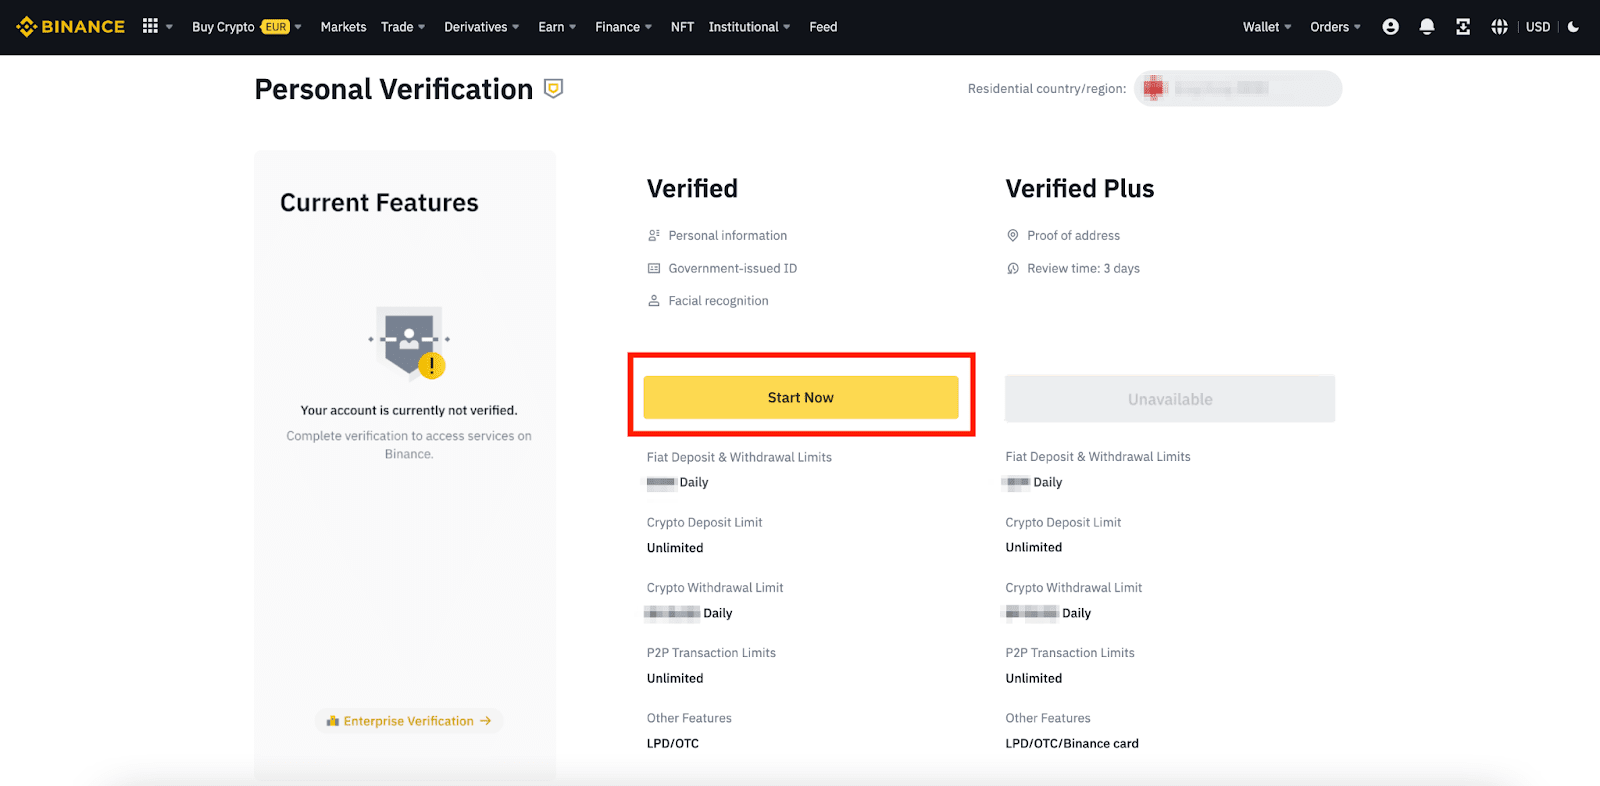The height and width of the screenshot is (786, 1600).
Task: Click the QR download app icon
Action: [1463, 27]
